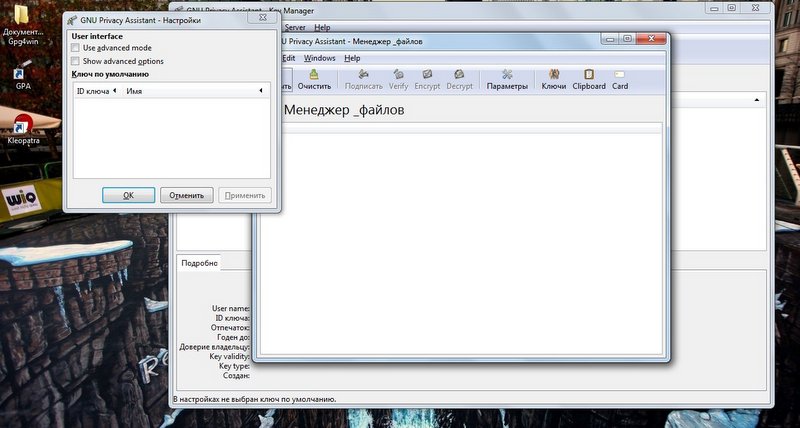
Task: Click Применить in the Настройки dialog
Action: 245,195
